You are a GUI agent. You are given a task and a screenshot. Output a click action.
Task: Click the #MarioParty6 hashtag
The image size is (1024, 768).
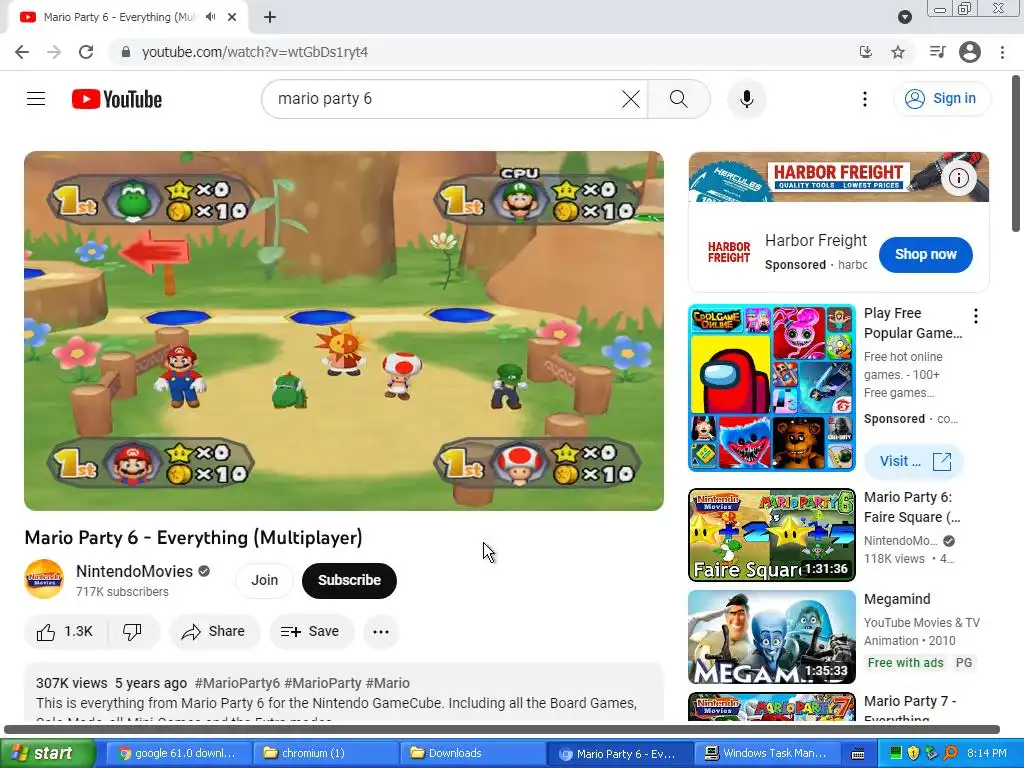(x=237, y=683)
